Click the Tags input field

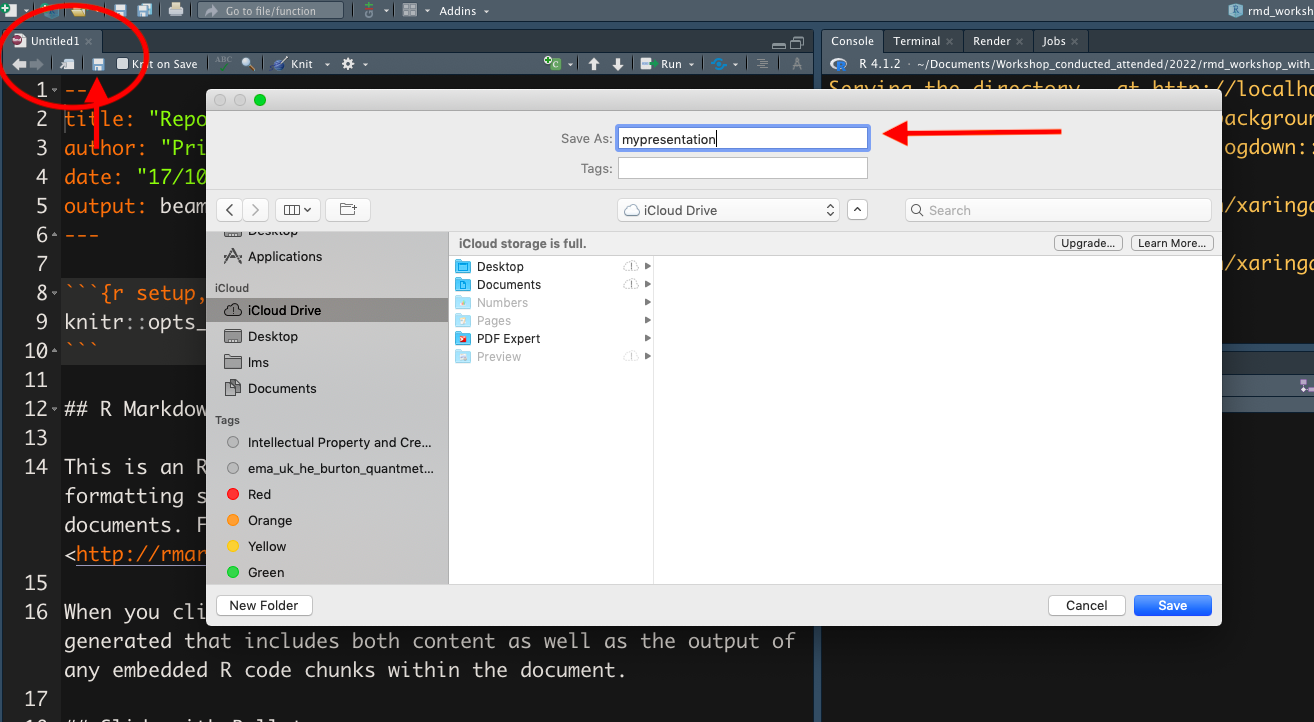click(x=743, y=168)
